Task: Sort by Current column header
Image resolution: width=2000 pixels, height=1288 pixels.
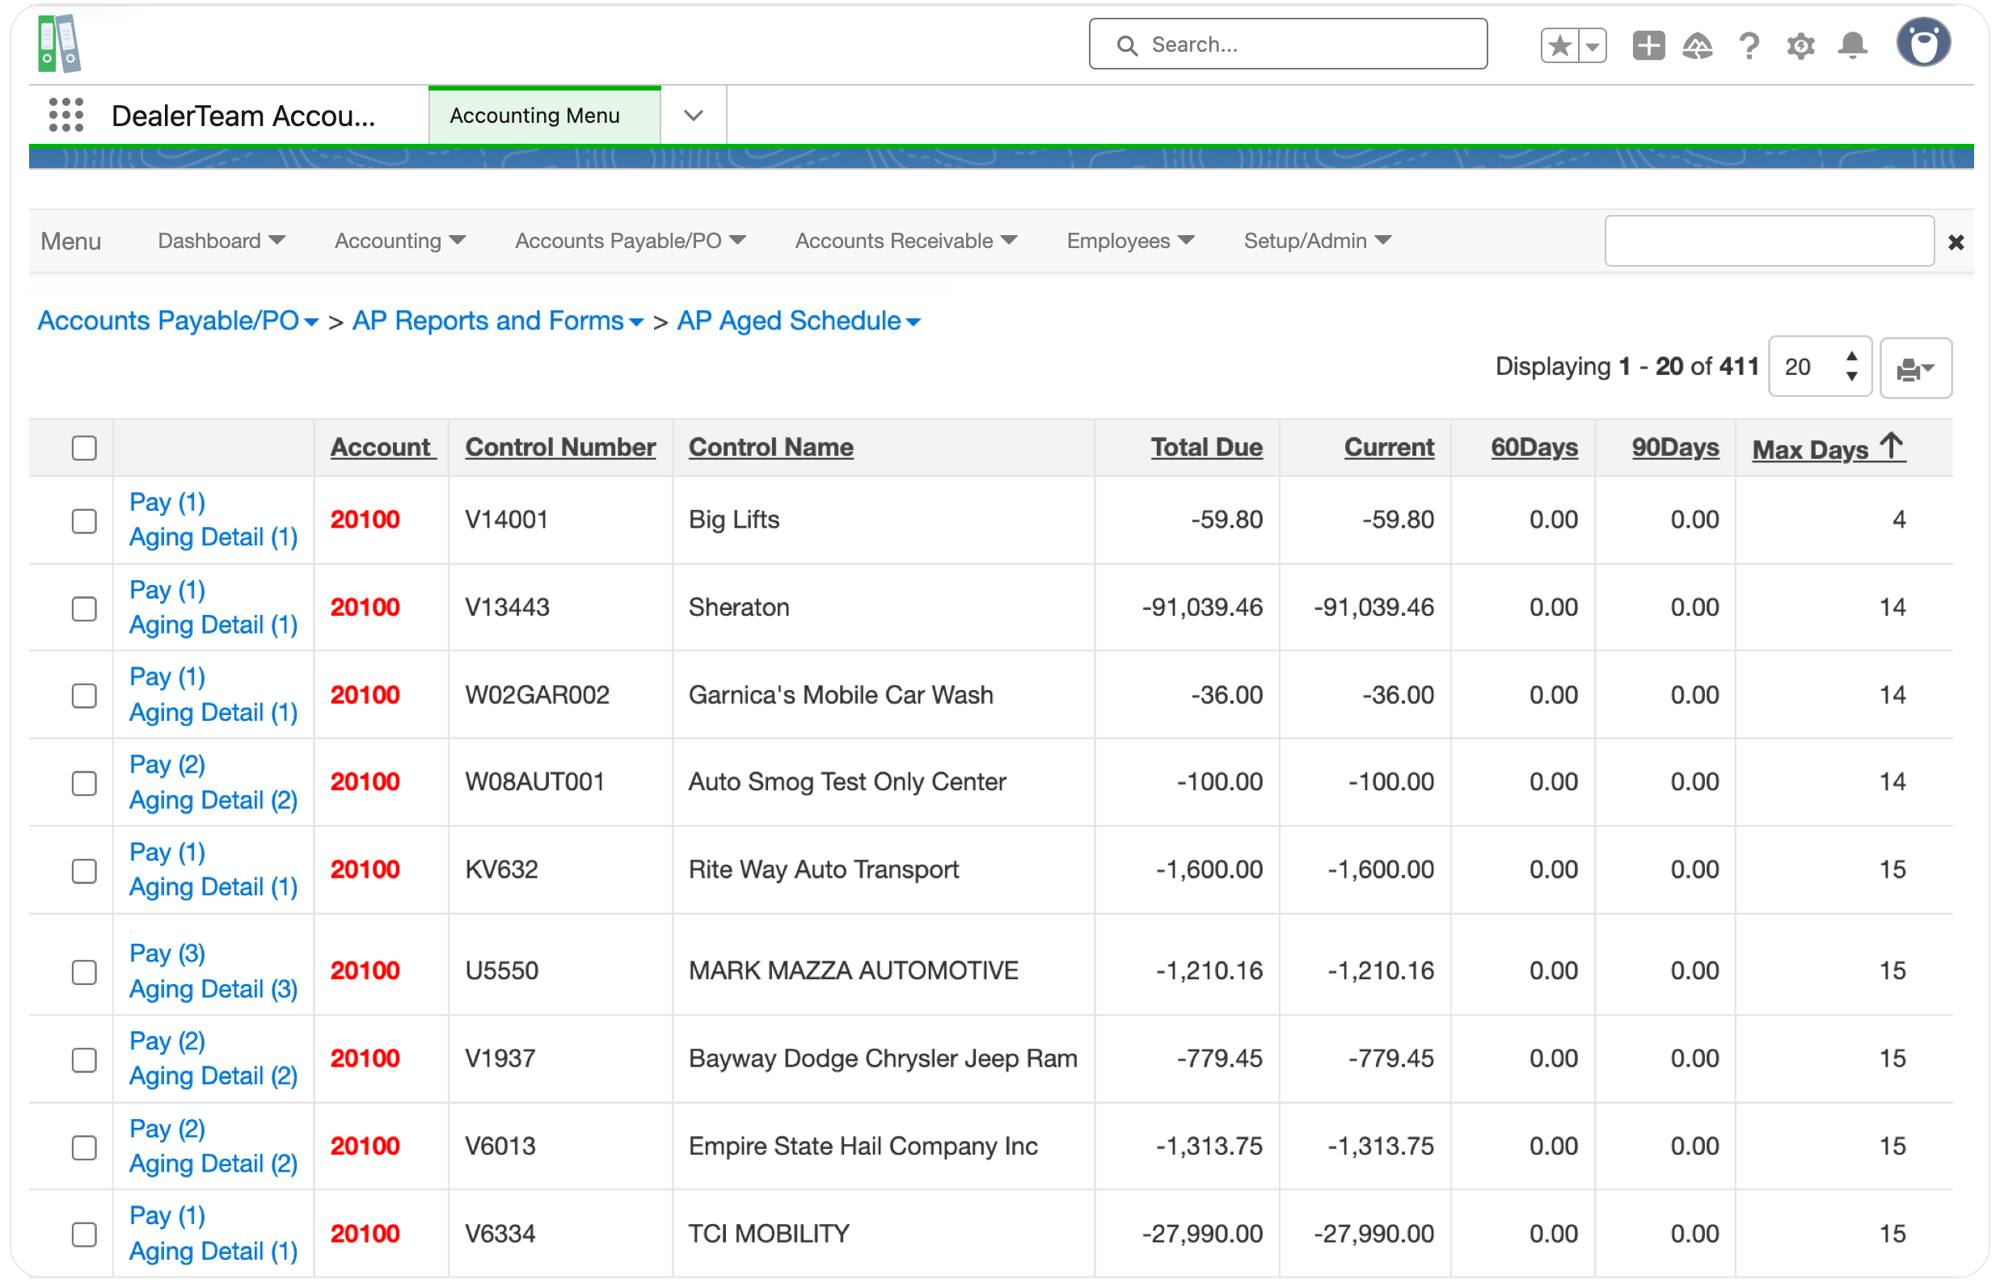Action: point(1389,447)
